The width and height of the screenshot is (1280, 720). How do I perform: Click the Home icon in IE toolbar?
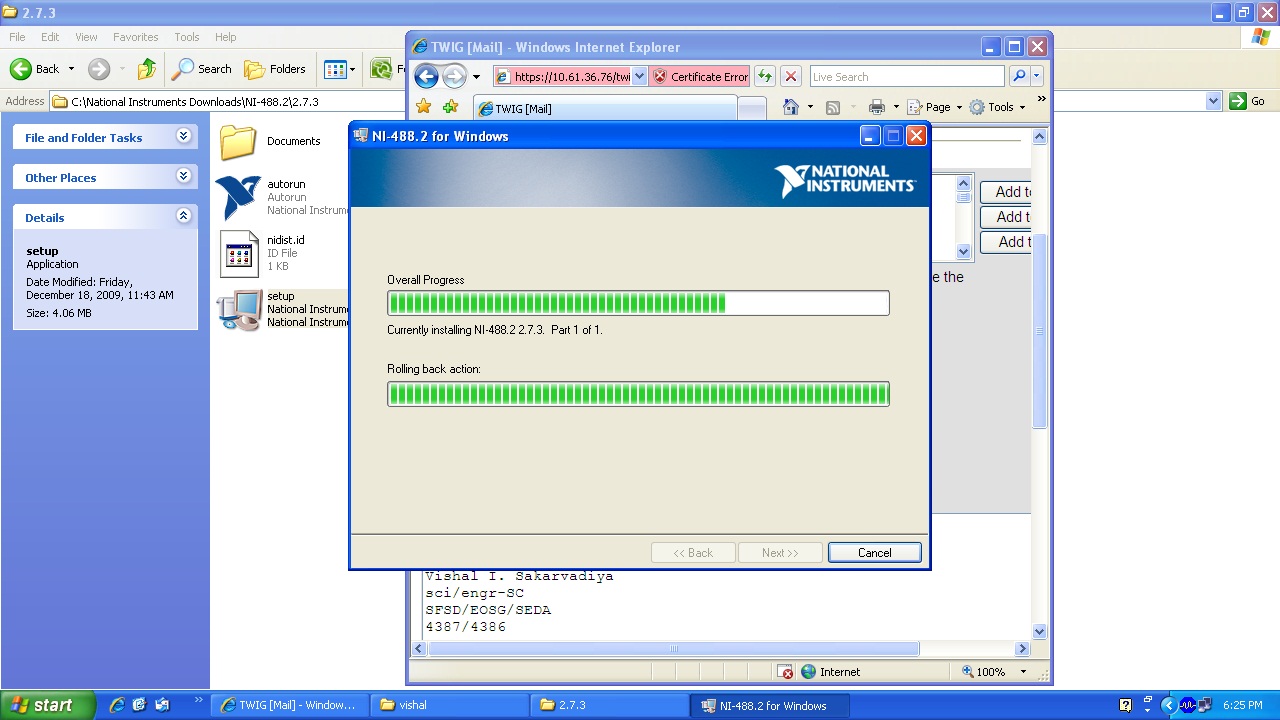tap(791, 107)
